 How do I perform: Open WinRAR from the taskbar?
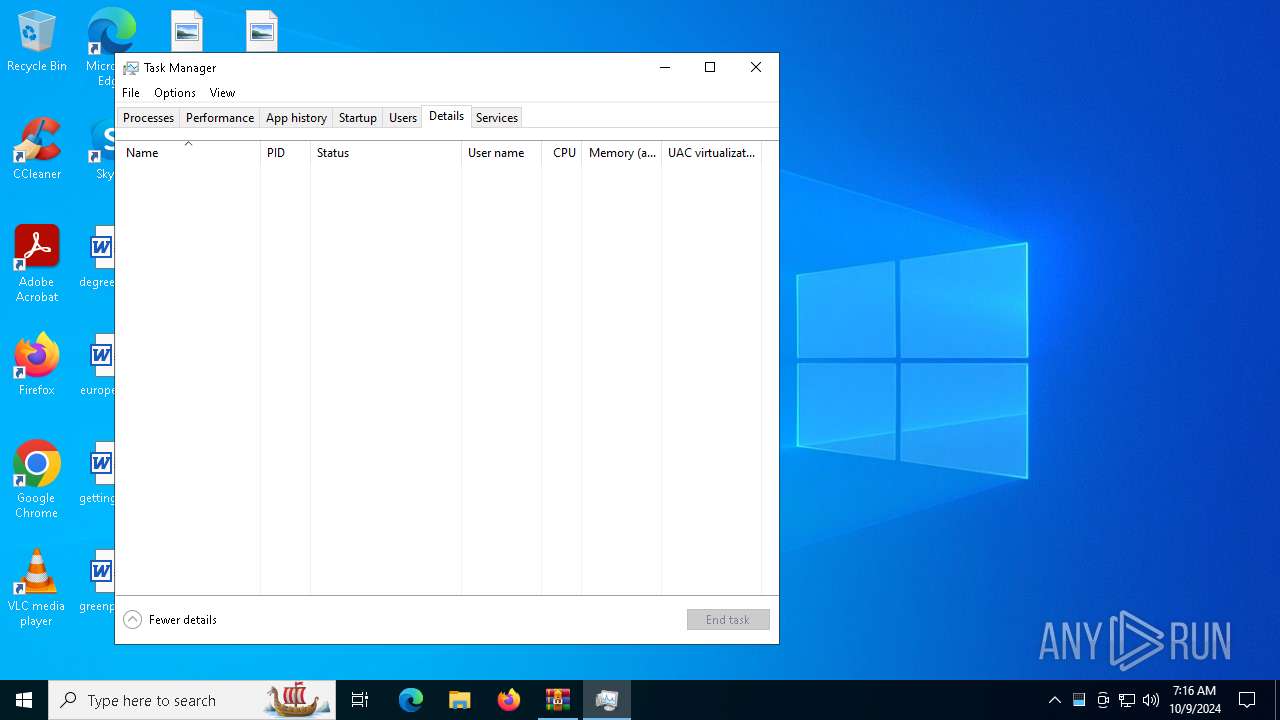[557, 700]
